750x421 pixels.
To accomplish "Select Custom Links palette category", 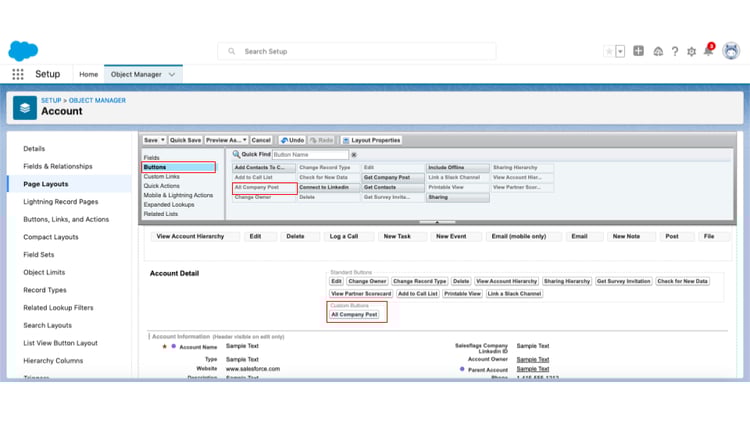I will (162, 177).
